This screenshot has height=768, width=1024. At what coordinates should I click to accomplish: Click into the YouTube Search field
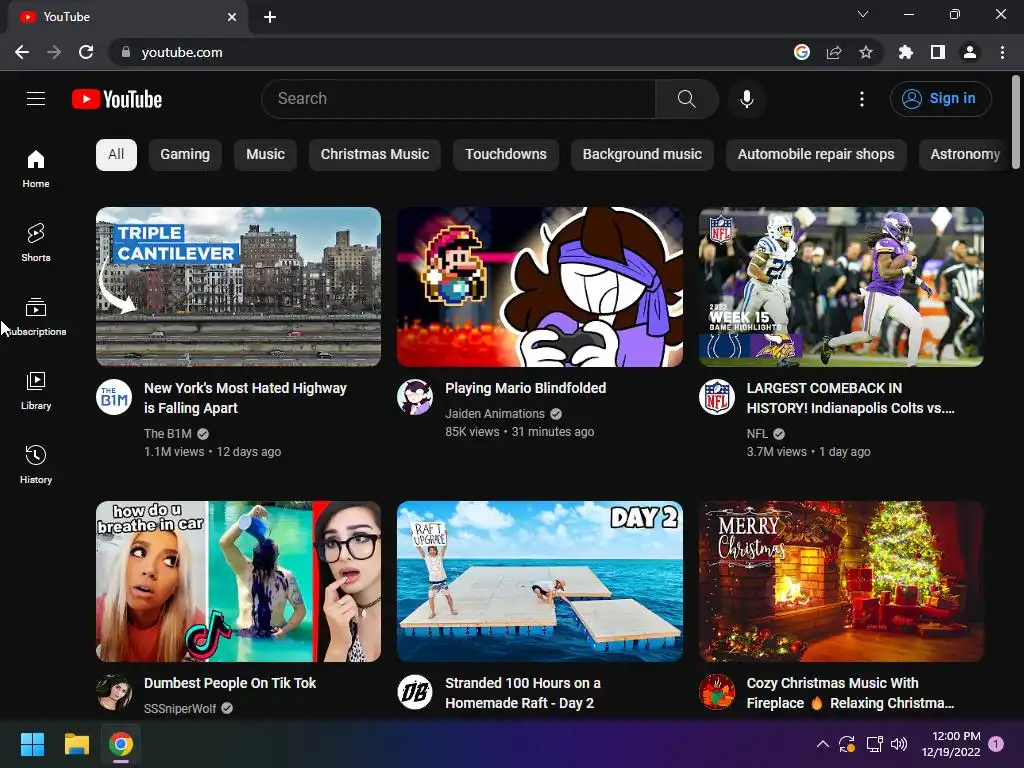click(x=458, y=99)
